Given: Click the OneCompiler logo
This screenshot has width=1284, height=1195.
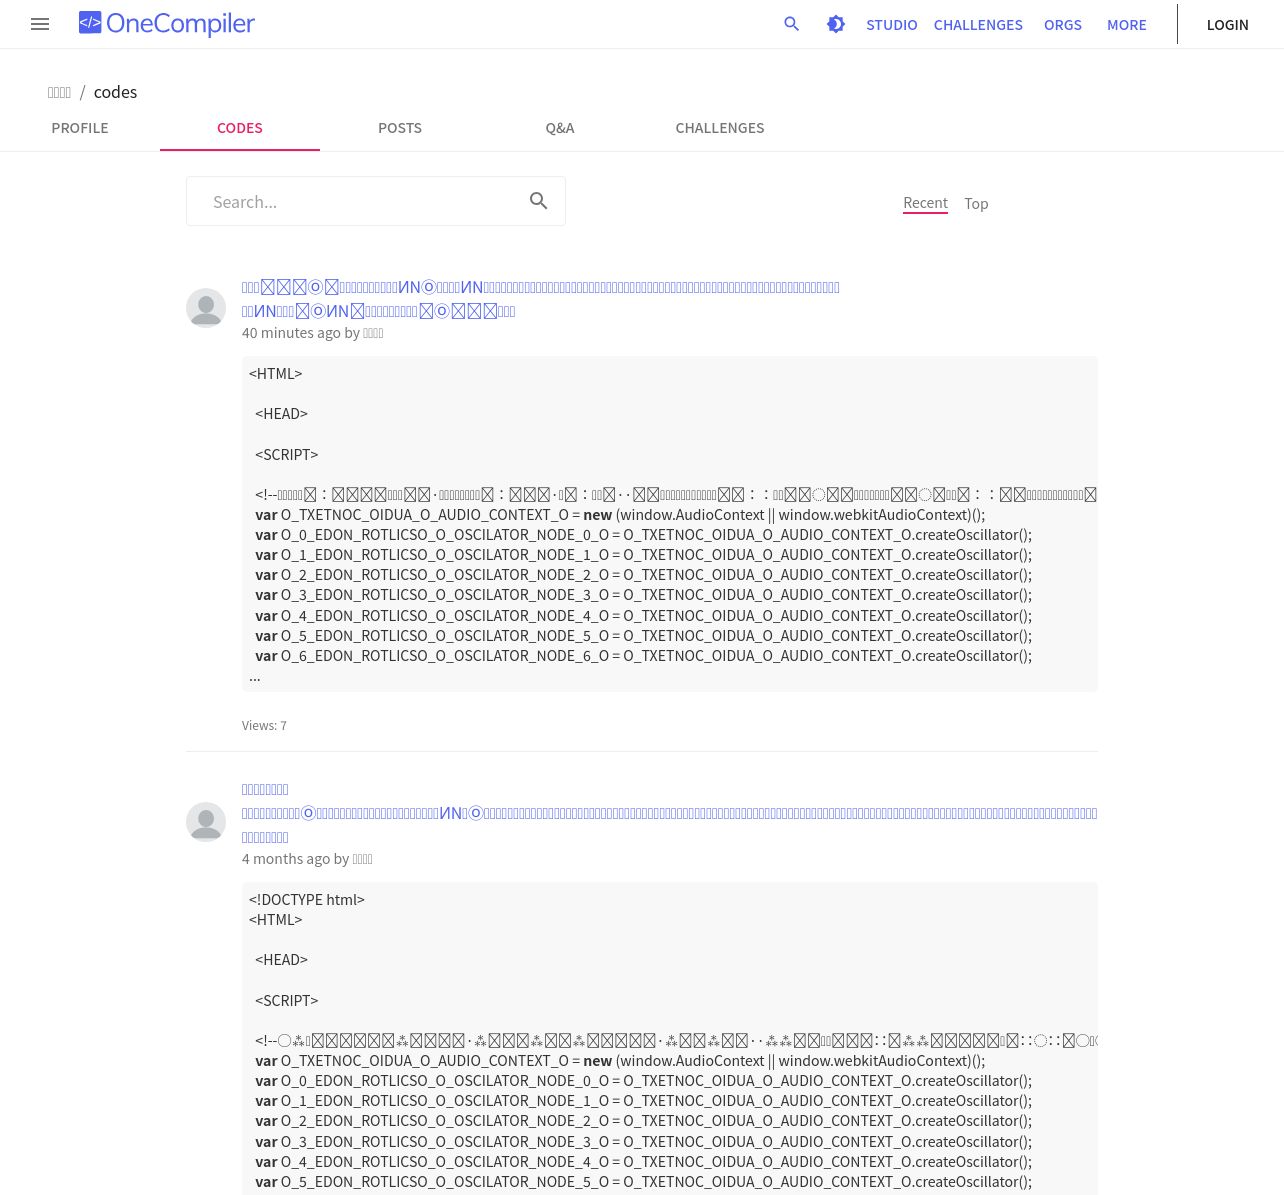Looking at the screenshot, I should tap(167, 24).
